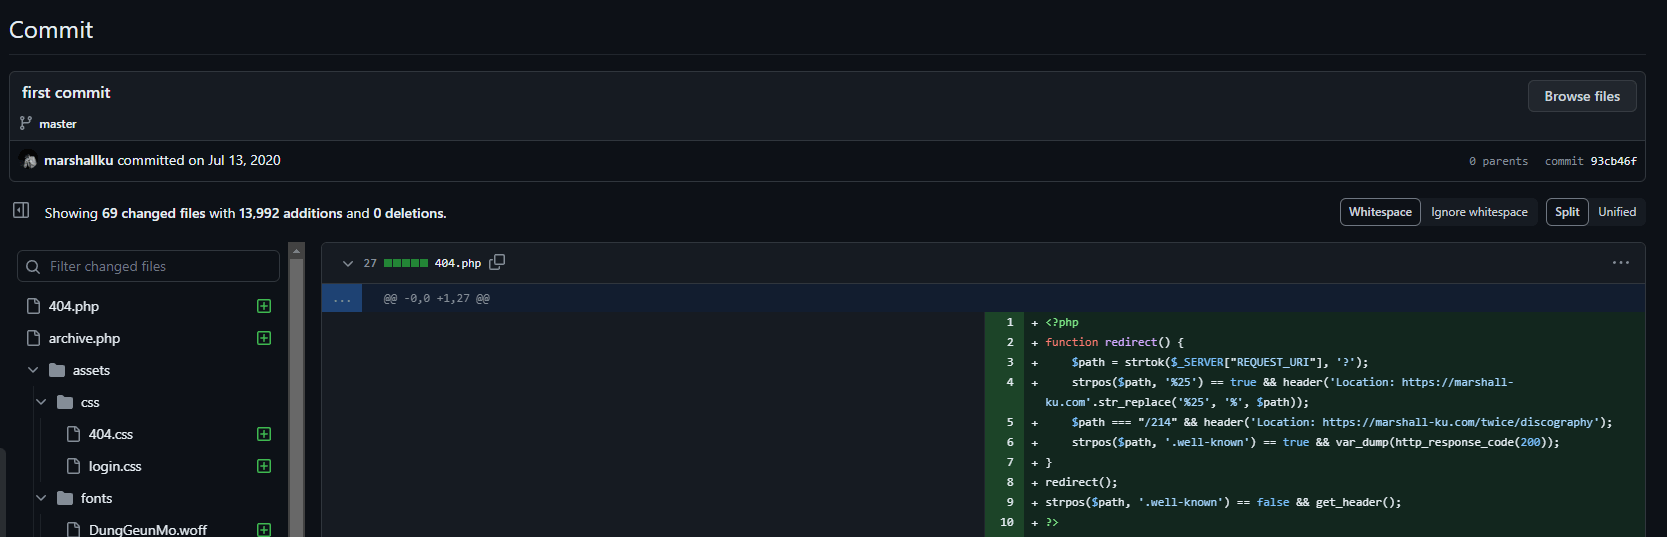
Task: Collapse the fonts folder in tree
Action: tap(41, 498)
